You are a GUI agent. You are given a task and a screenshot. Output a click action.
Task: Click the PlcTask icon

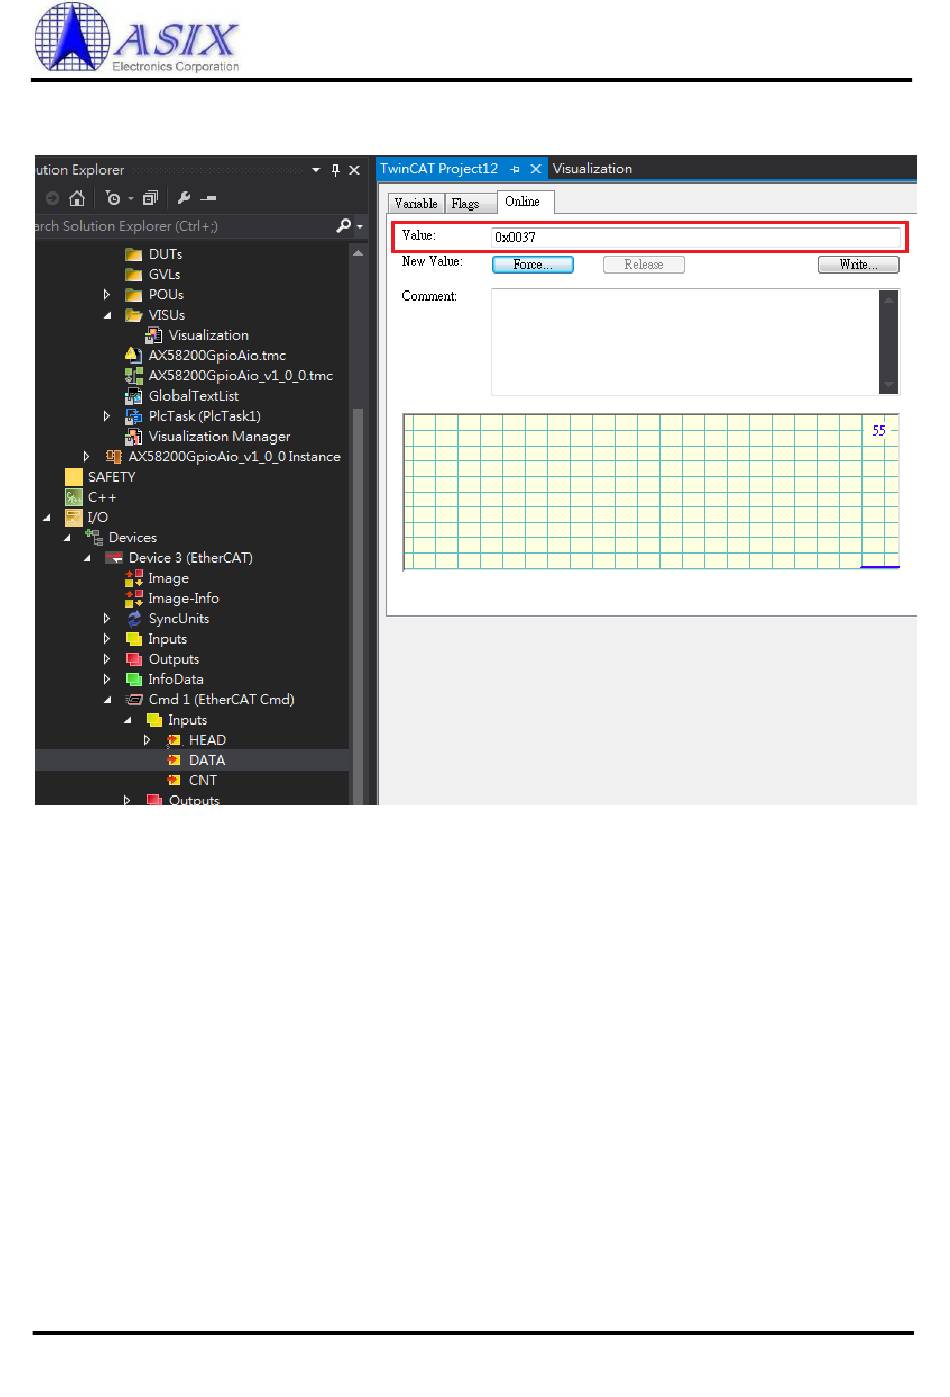point(133,416)
